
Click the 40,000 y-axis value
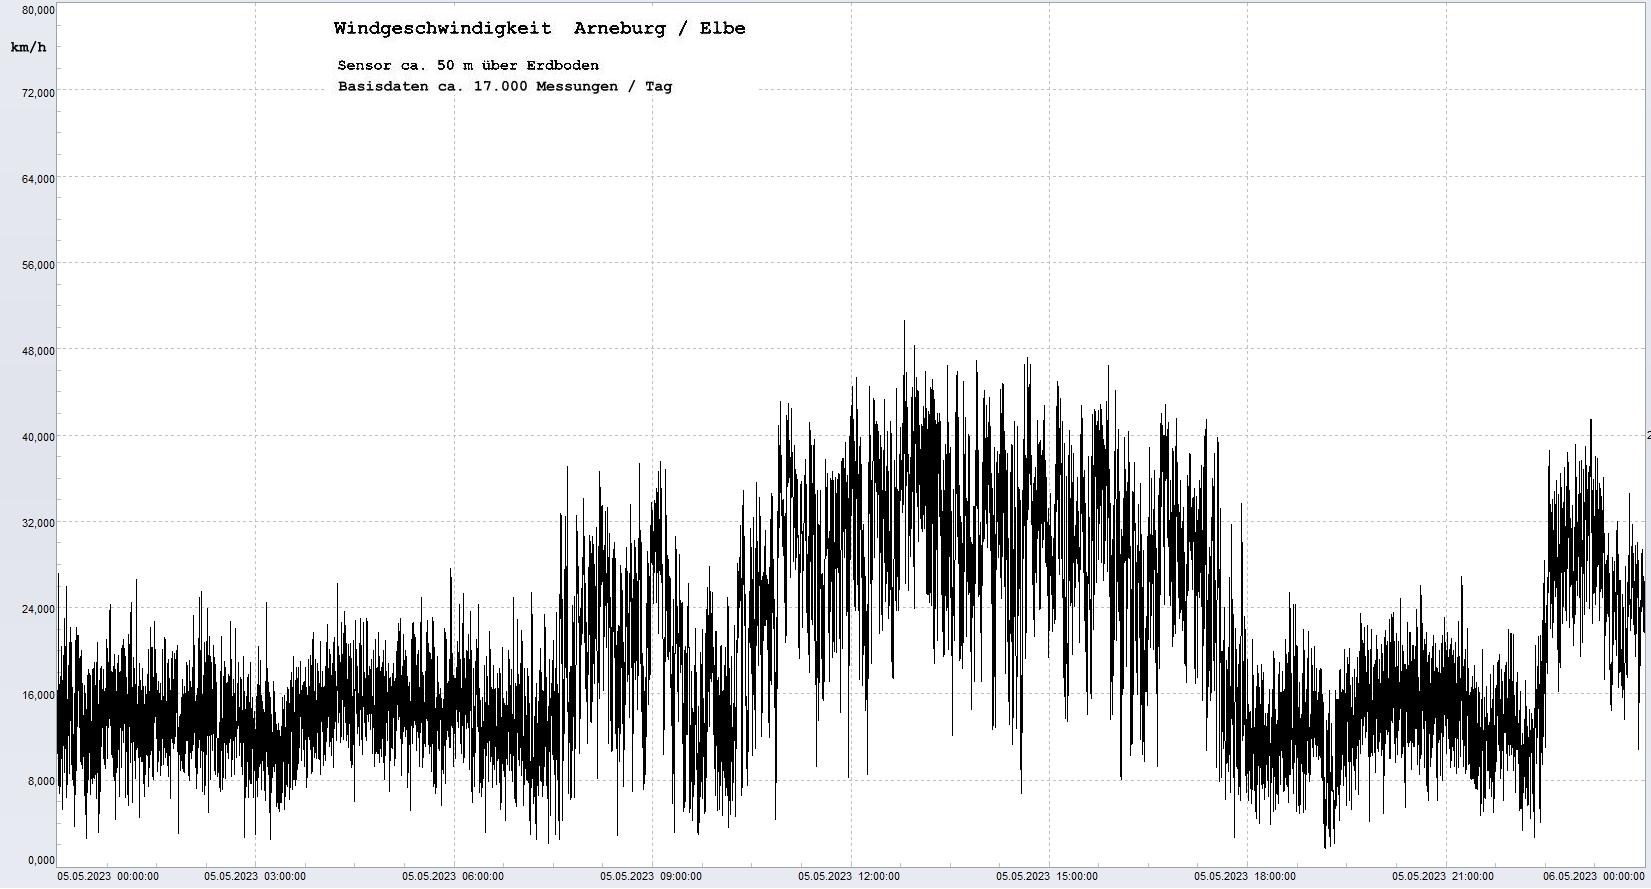pyautogui.click(x=38, y=437)
